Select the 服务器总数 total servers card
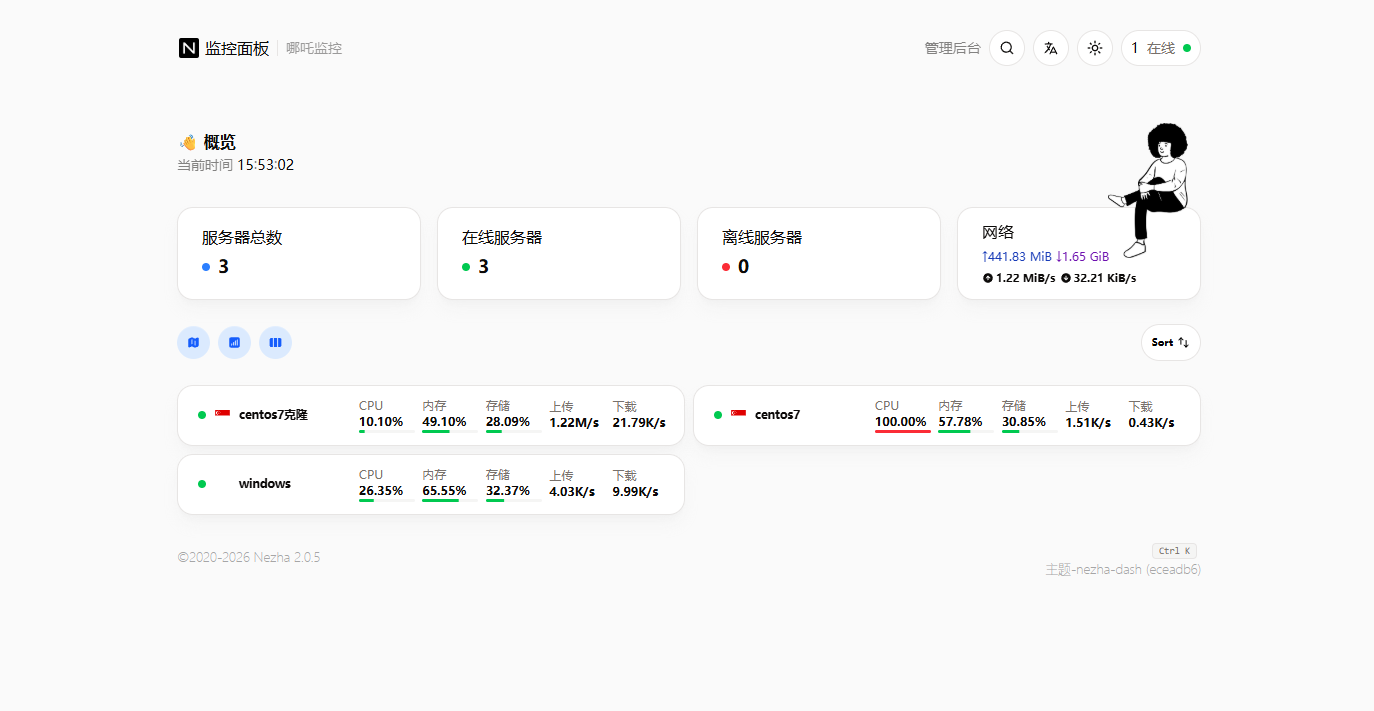1374x711 pixels. click(298, 253)
